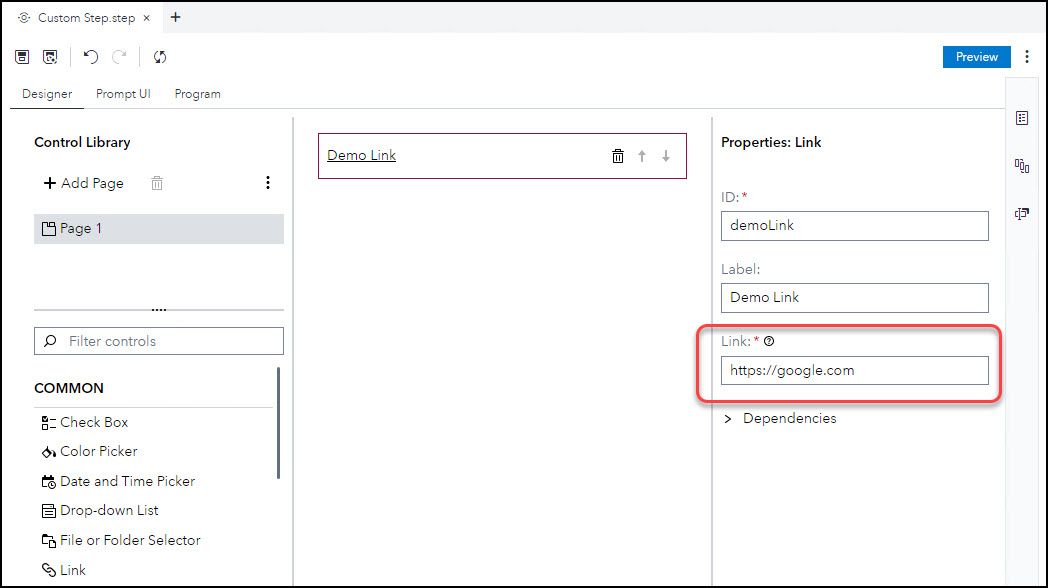Open the three-dot menu near Add Page

click(x=267, y=183)
